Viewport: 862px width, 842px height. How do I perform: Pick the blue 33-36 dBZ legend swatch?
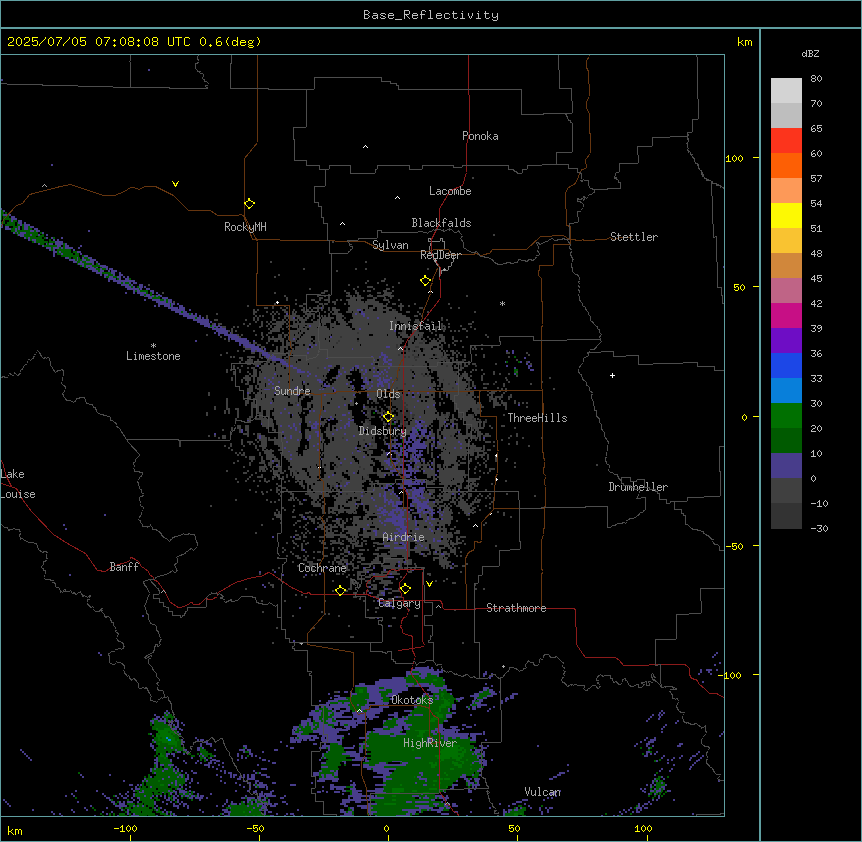786,365
